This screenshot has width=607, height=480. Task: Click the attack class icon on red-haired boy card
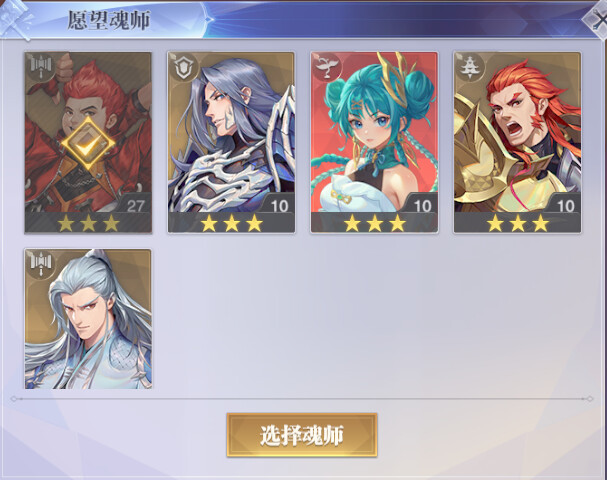pyautogui.click(x=41, y=67)
